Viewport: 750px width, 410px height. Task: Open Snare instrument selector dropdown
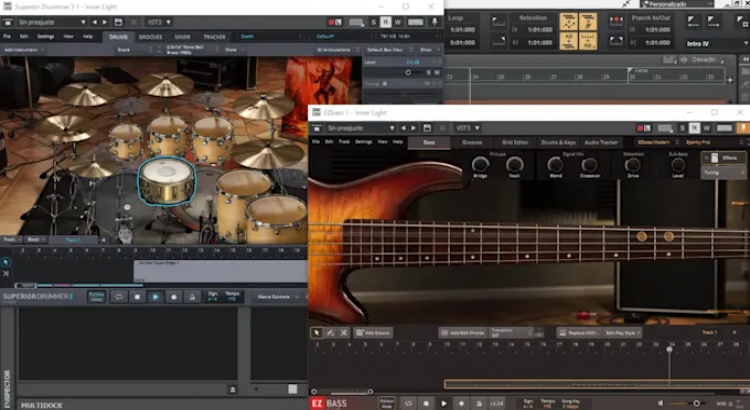pos(134,50)
